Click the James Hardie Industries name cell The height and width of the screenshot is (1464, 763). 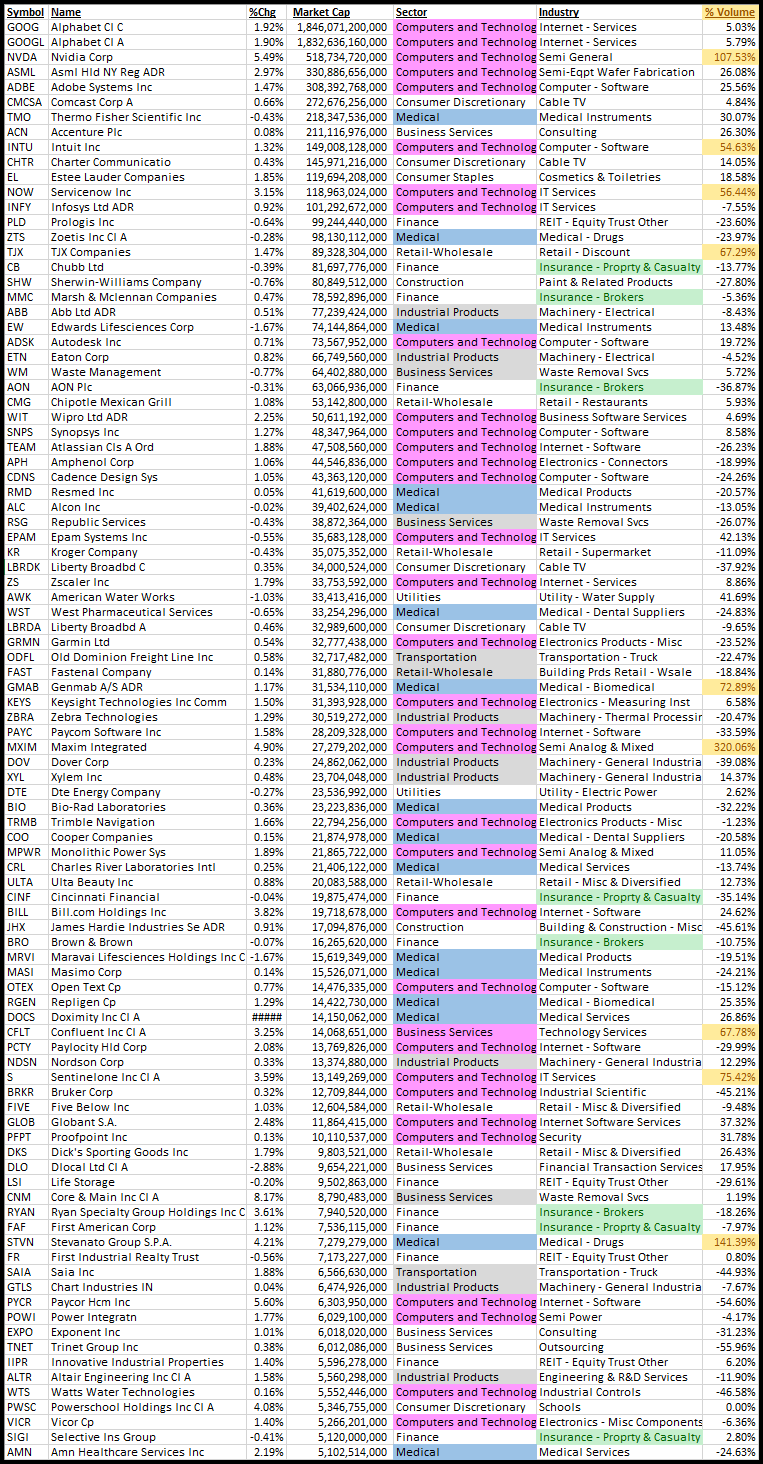pos(147,927)
